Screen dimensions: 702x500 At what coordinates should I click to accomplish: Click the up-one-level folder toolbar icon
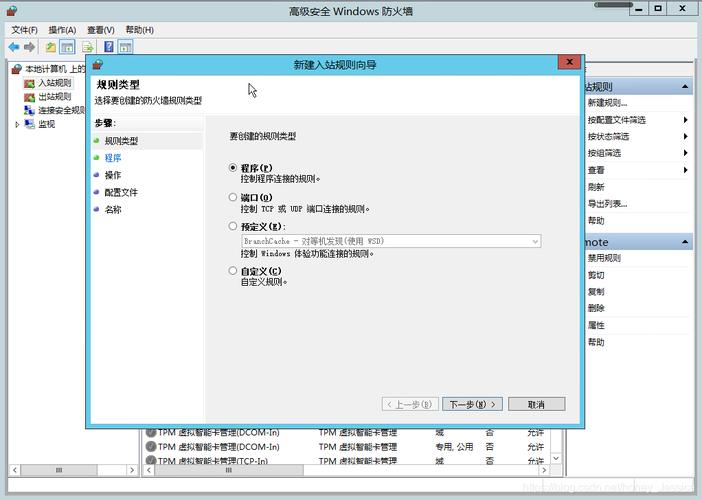pos(51,47)
